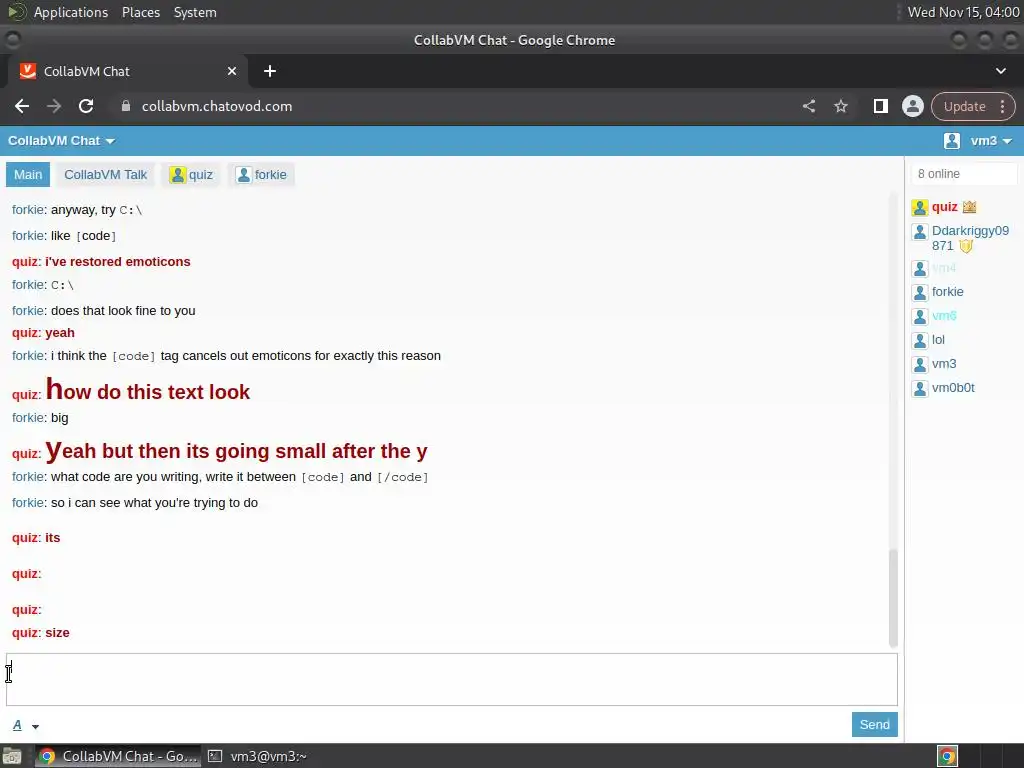The image size is (1024, 768).
Task: Select lol in online users list
Action: click(x=938, y=340)
